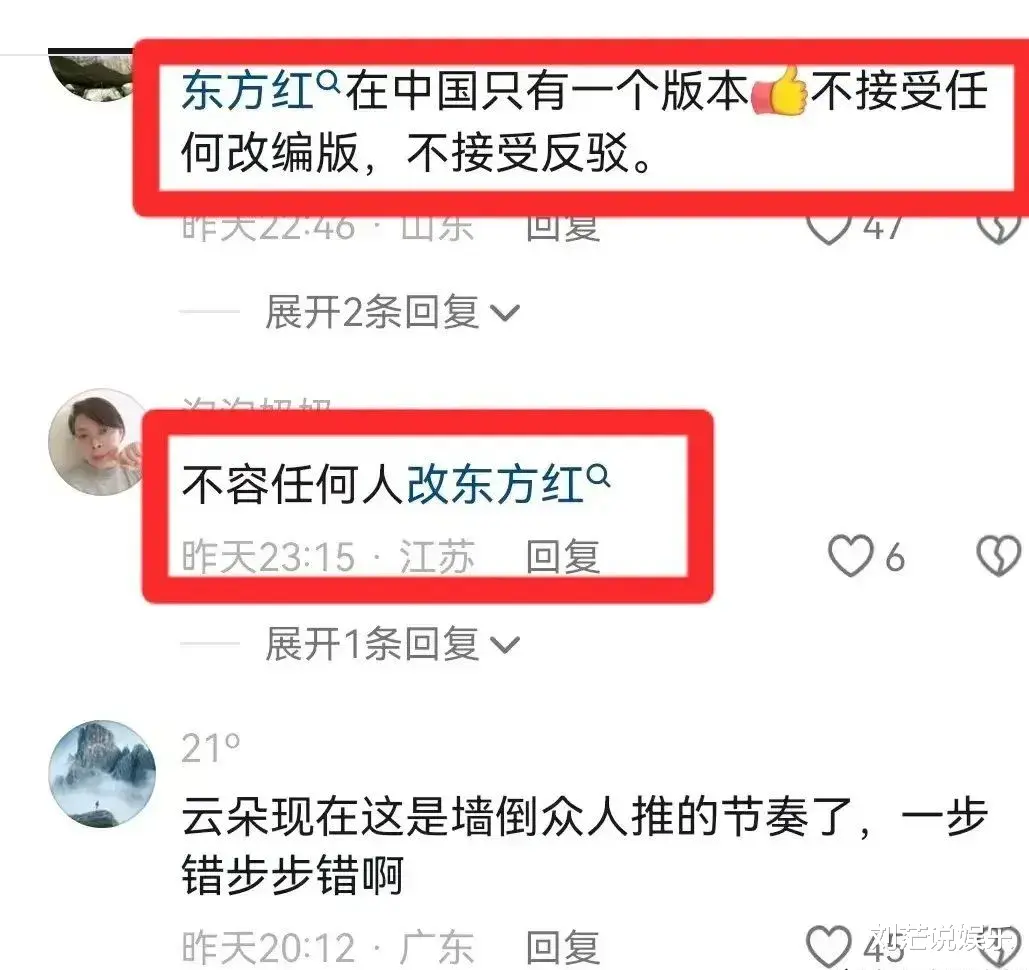Dislike the 江苏 comment via broken heart
Image resolution: width=1029 pixels, height=970 pixels.
tap(999, 556)
